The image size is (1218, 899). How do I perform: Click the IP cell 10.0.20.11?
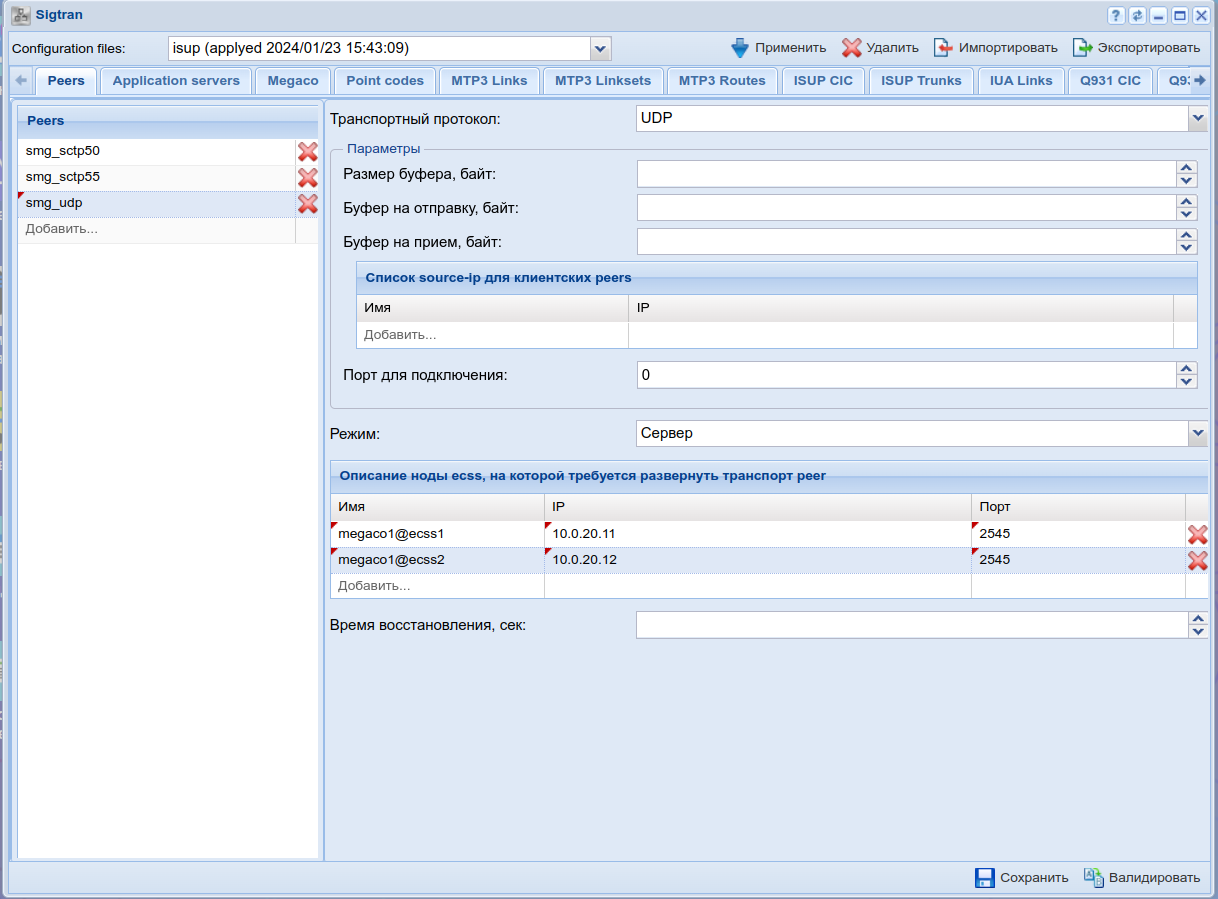pyautogui.click(x=757, y=534)
